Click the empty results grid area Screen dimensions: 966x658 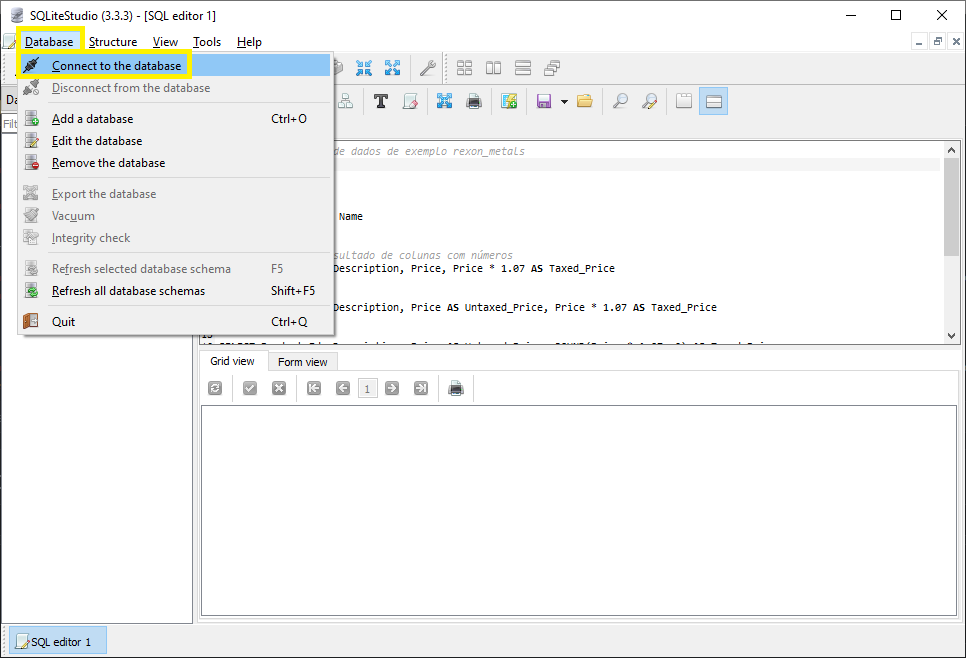pos(578,510)
